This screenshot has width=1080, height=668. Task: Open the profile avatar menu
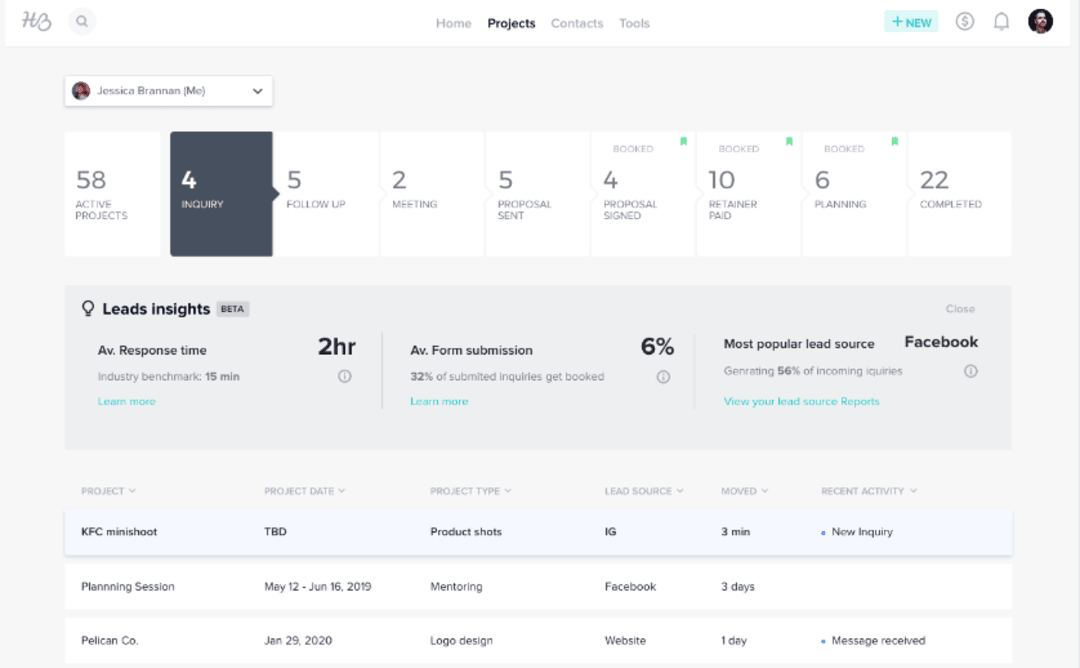(1040, 20)
